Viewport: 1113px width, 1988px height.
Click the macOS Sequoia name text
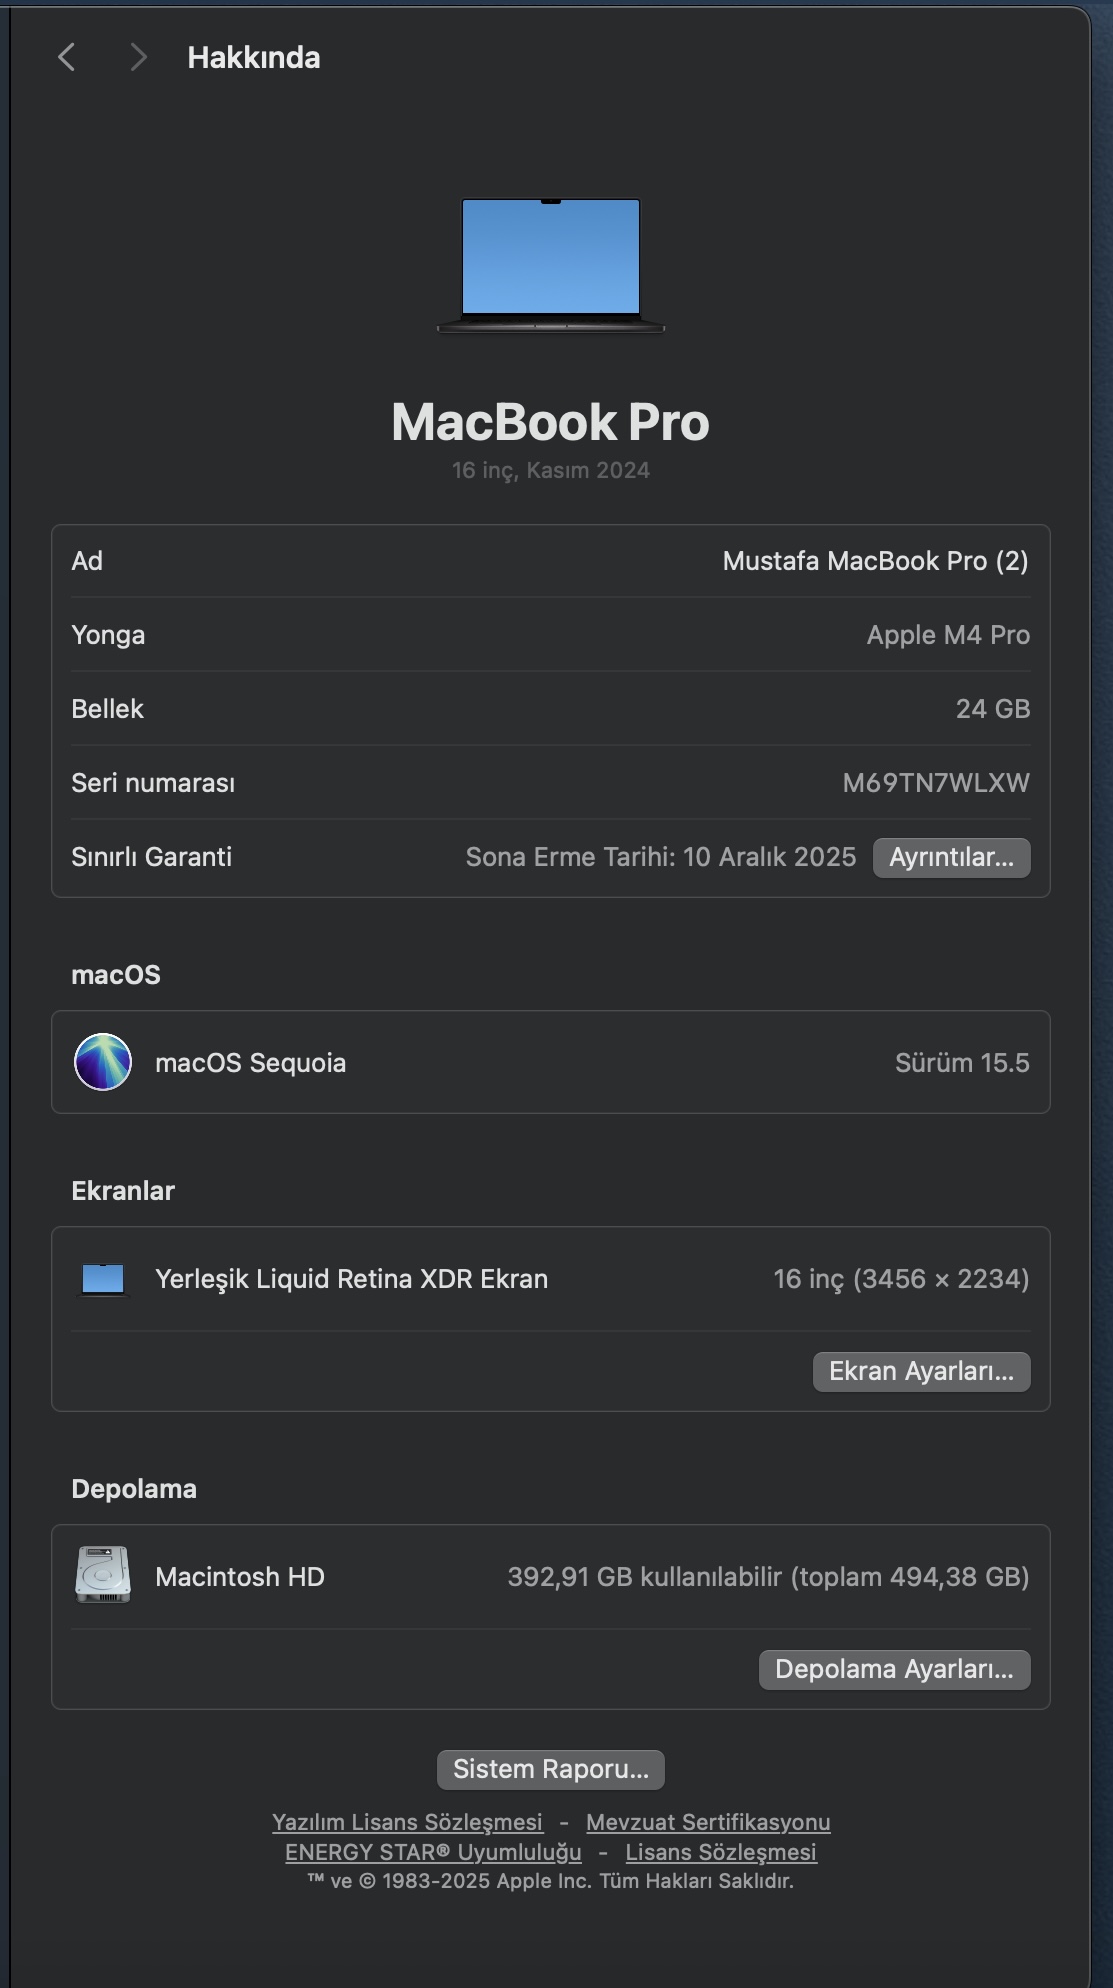[x=250, y=1063]
